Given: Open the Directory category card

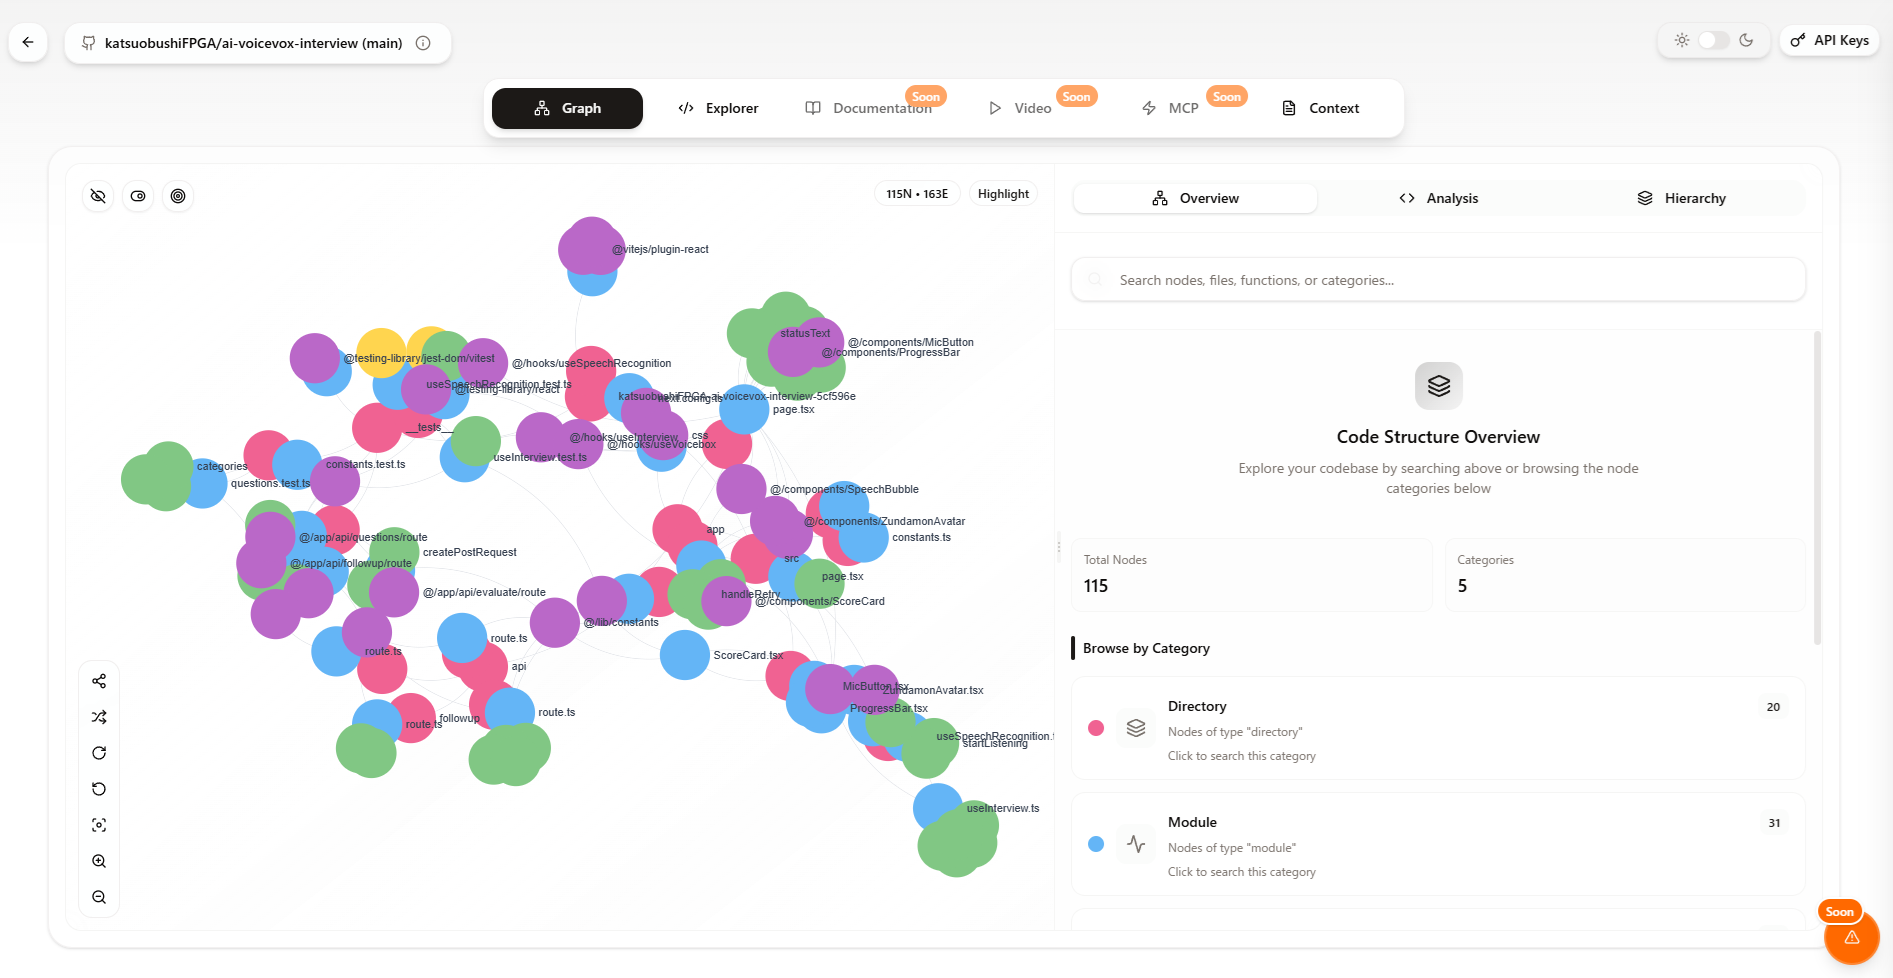Looking at the screenshot, I should coord(1437,729).
